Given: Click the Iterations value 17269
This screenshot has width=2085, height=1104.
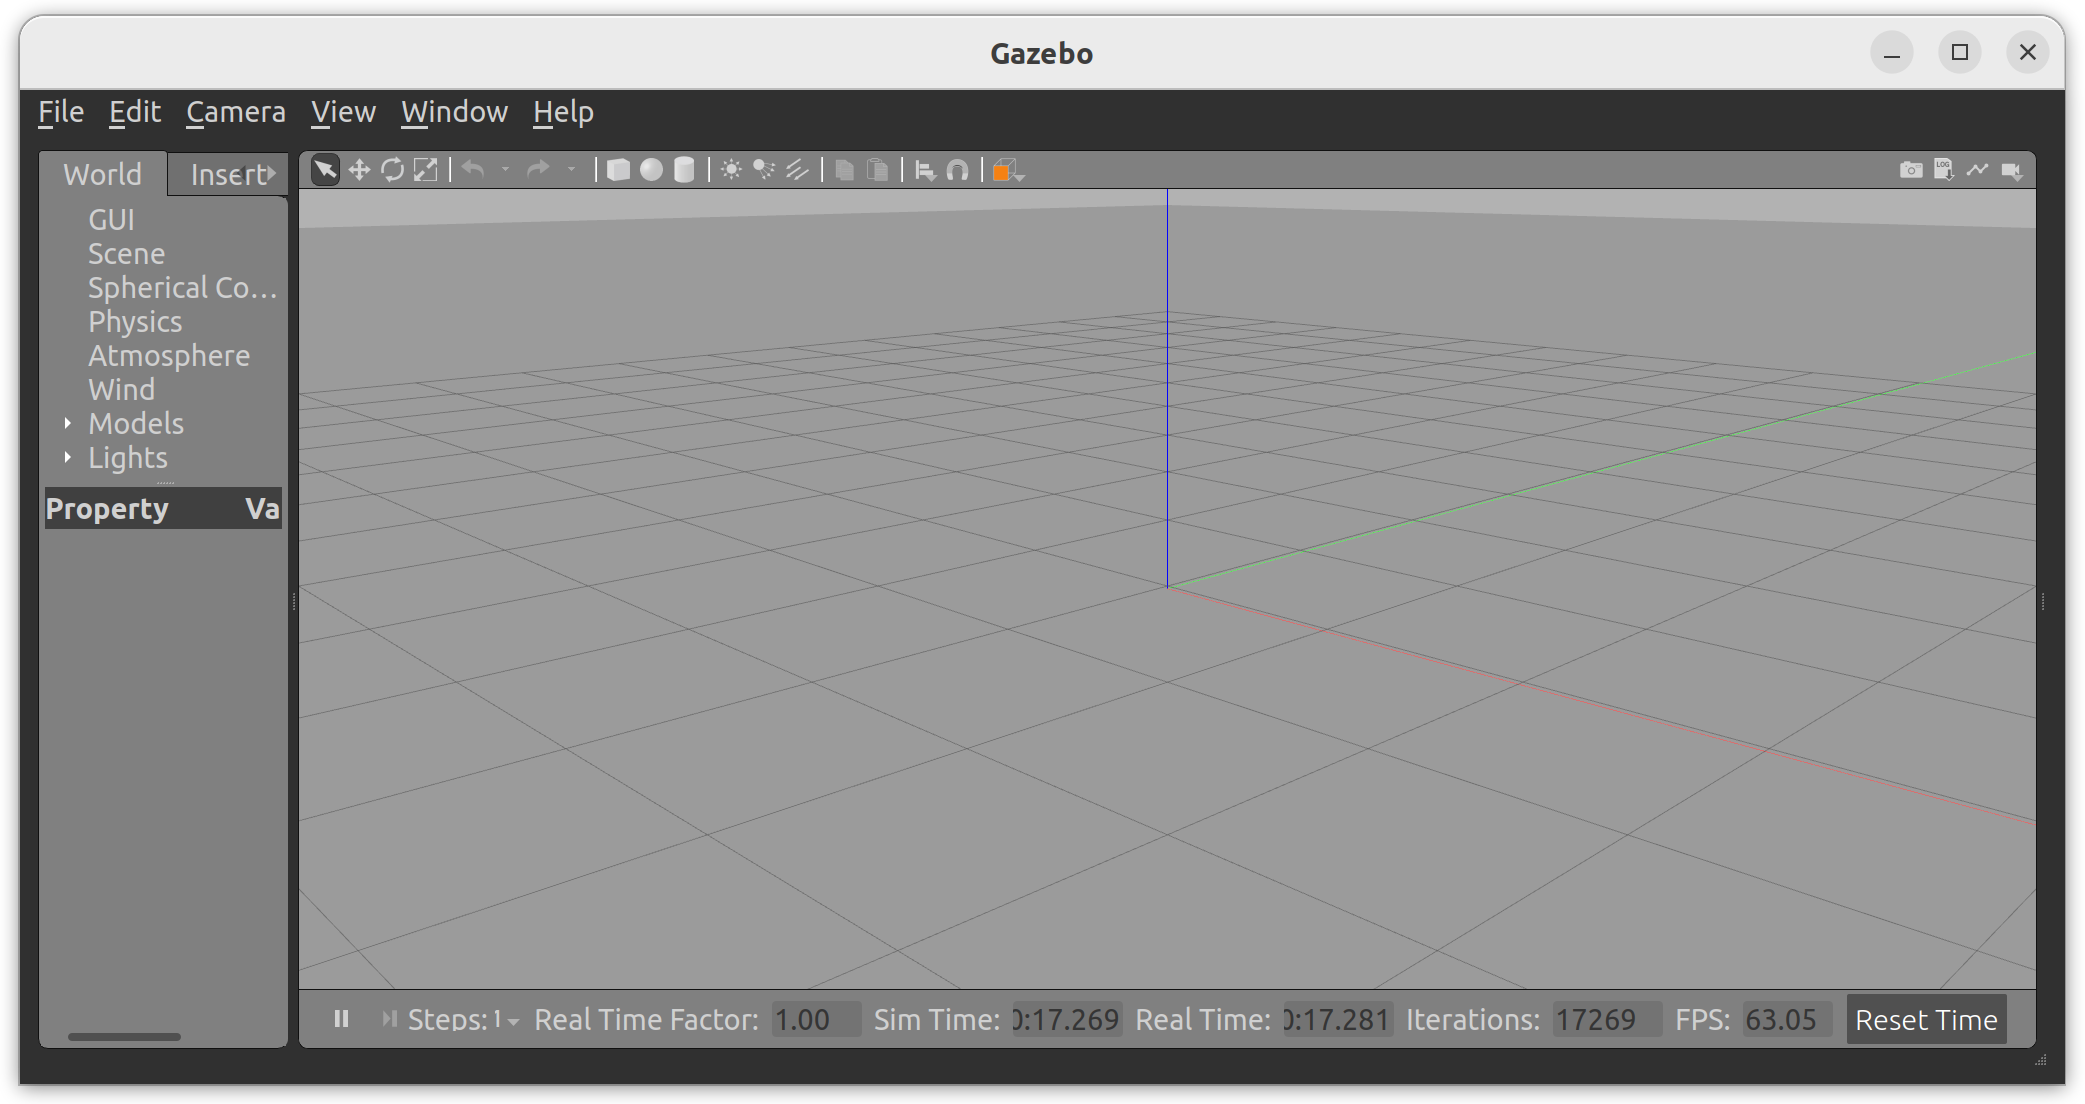Looking at the screenshot, I should (x=1606, y=1019).
